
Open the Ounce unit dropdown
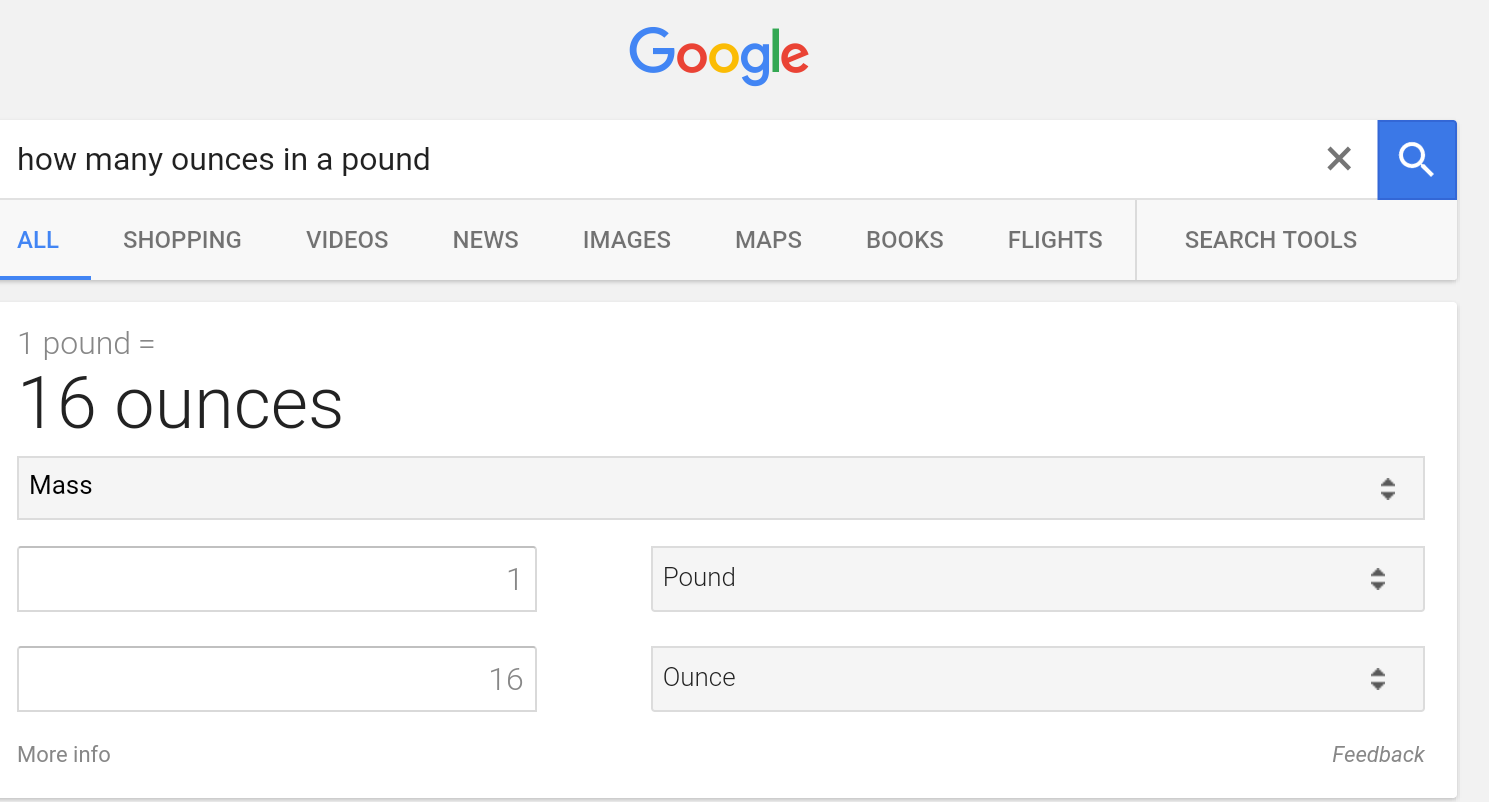pos(1036,679)
